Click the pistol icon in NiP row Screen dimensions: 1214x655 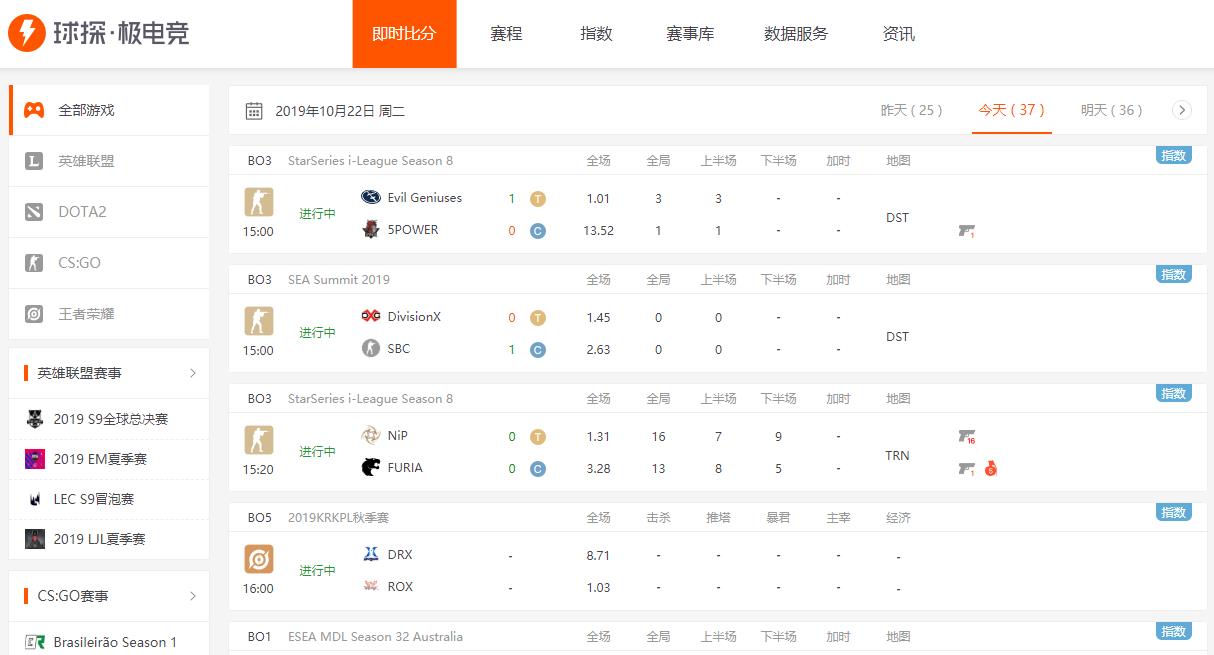966,437
